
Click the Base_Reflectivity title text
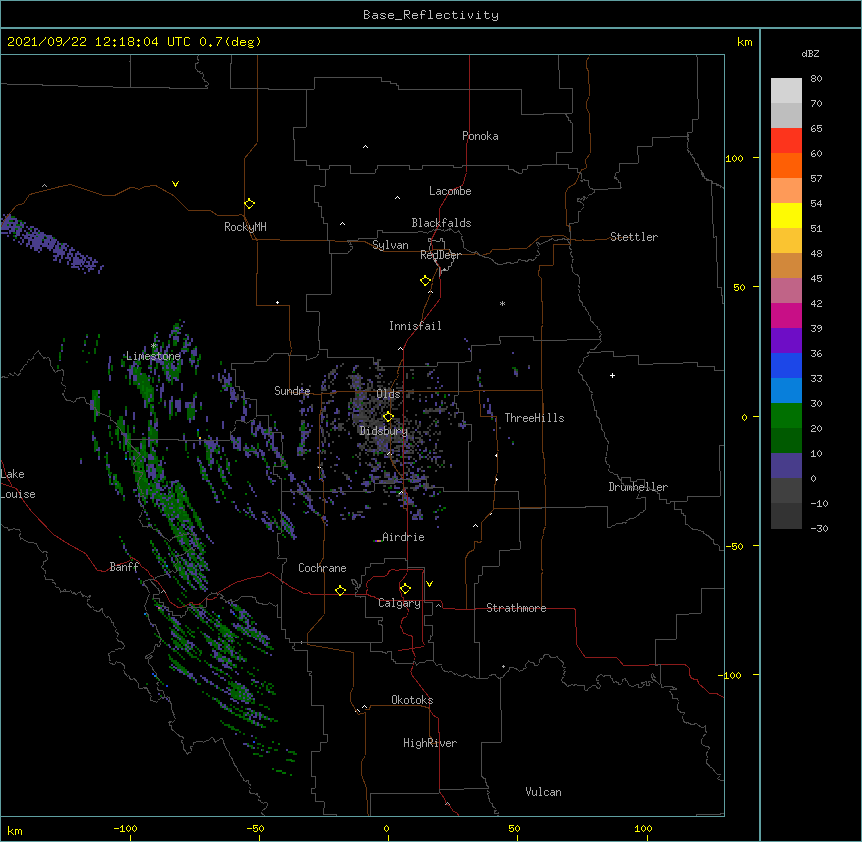[x=431, y=15]
